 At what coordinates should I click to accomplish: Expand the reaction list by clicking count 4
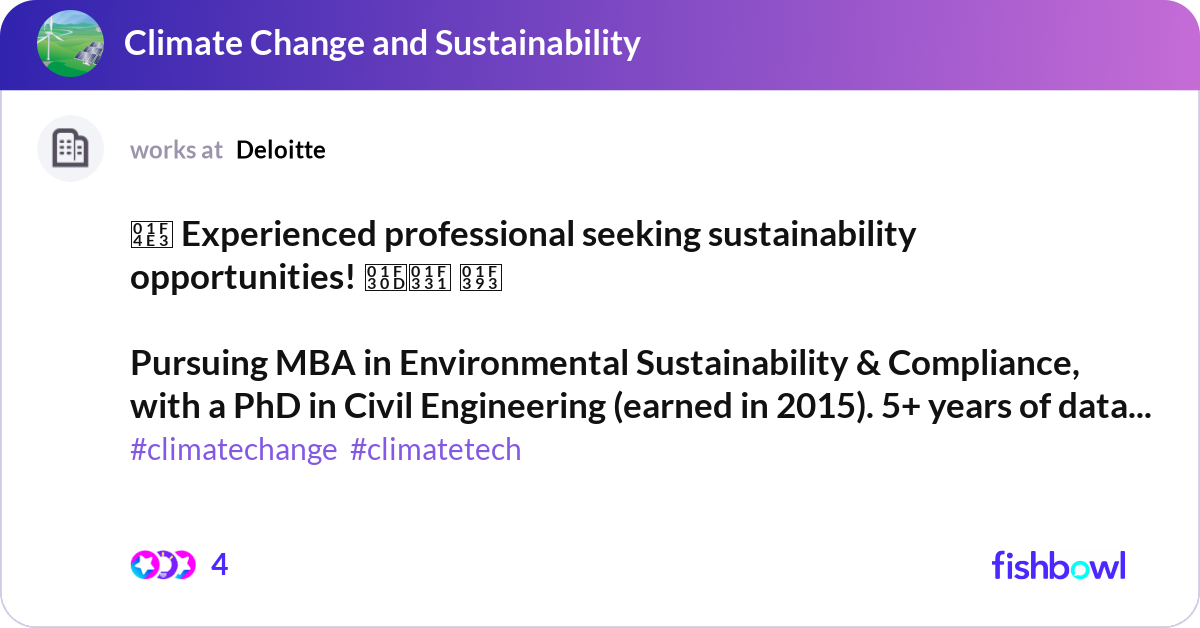click(219, 564)
